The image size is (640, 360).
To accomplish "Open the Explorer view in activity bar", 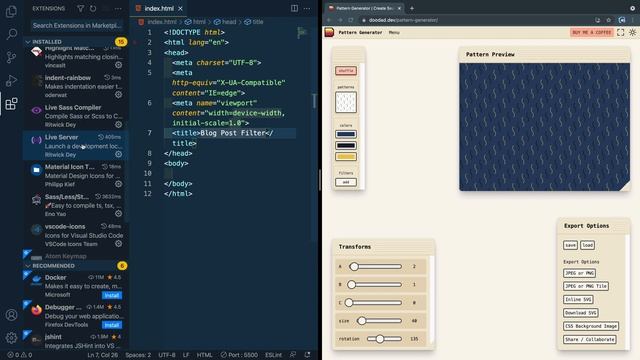I will [x=11, y=11].
